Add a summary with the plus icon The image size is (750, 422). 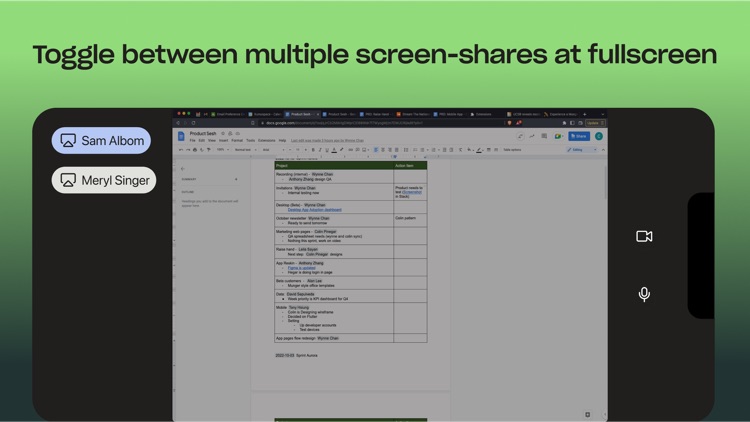(236, 179)
